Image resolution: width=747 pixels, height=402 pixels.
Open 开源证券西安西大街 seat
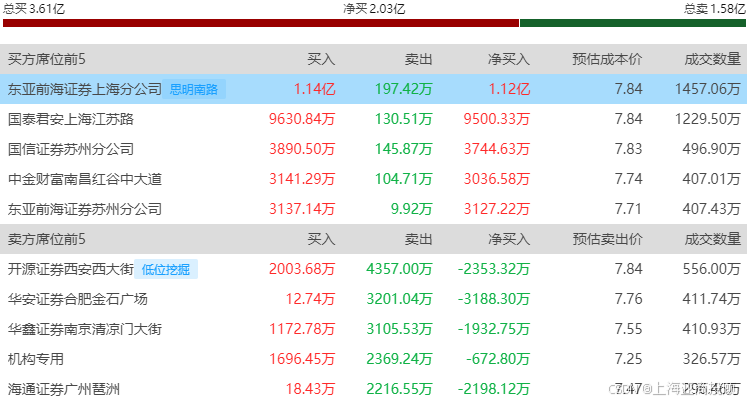(x=71, y=269)
